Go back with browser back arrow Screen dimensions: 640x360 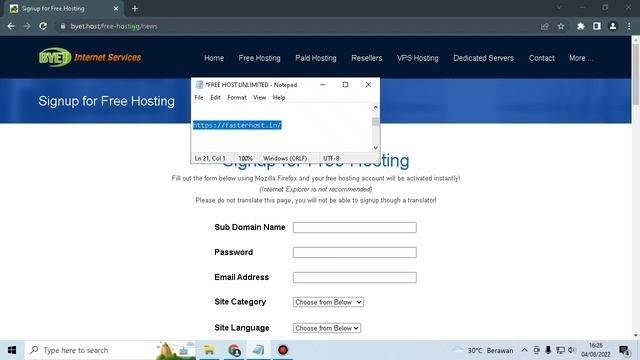coord(11,26)
